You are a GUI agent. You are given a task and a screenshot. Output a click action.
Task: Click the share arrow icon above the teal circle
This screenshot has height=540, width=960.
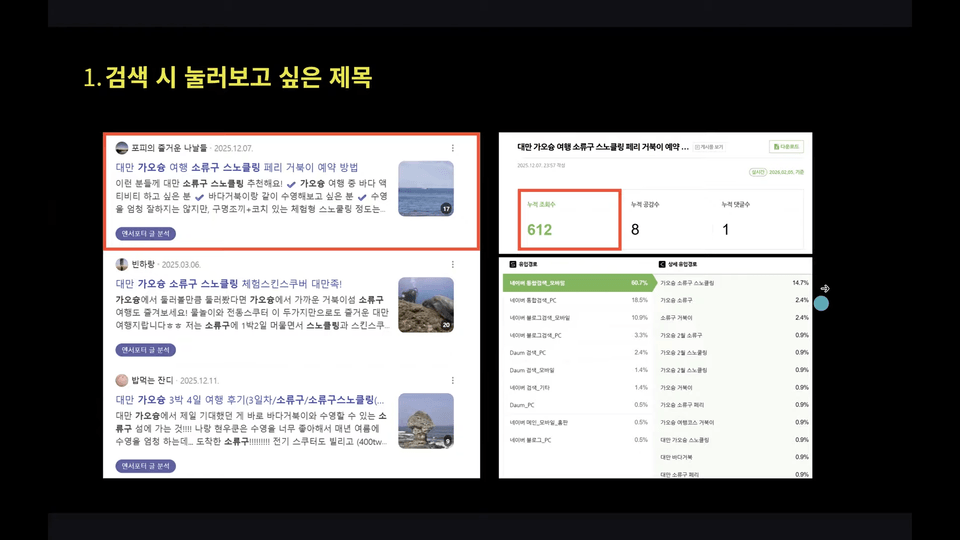pos(825,288)
